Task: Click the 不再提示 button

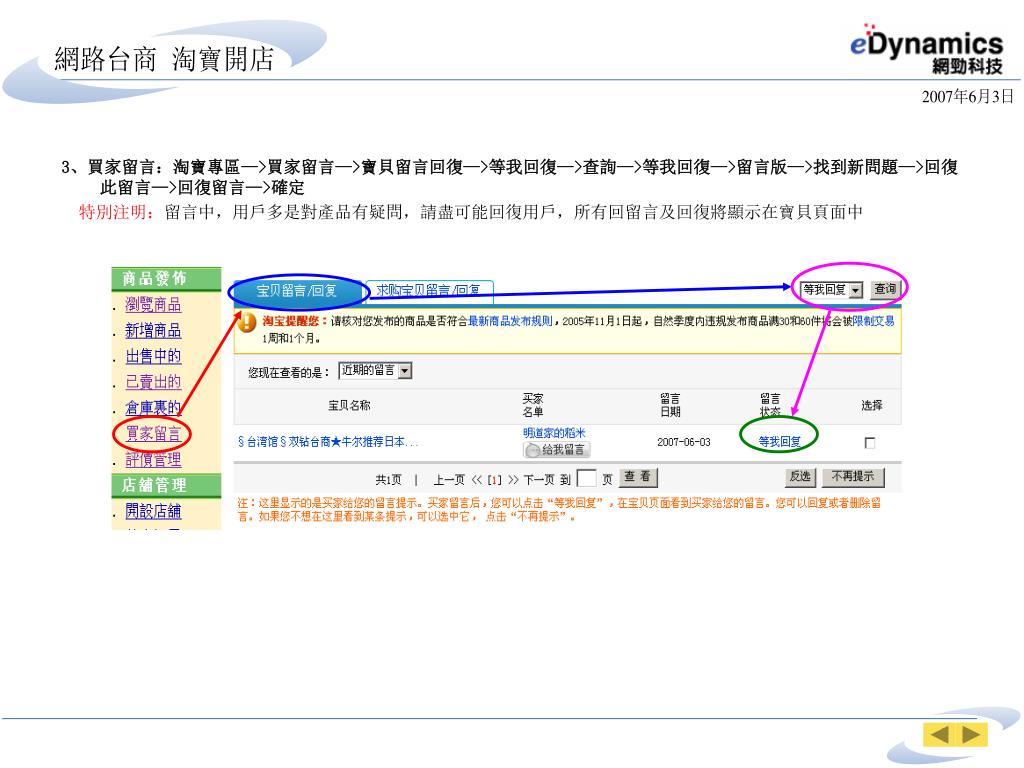Action: pyautogui.click(x=853, y=477)
